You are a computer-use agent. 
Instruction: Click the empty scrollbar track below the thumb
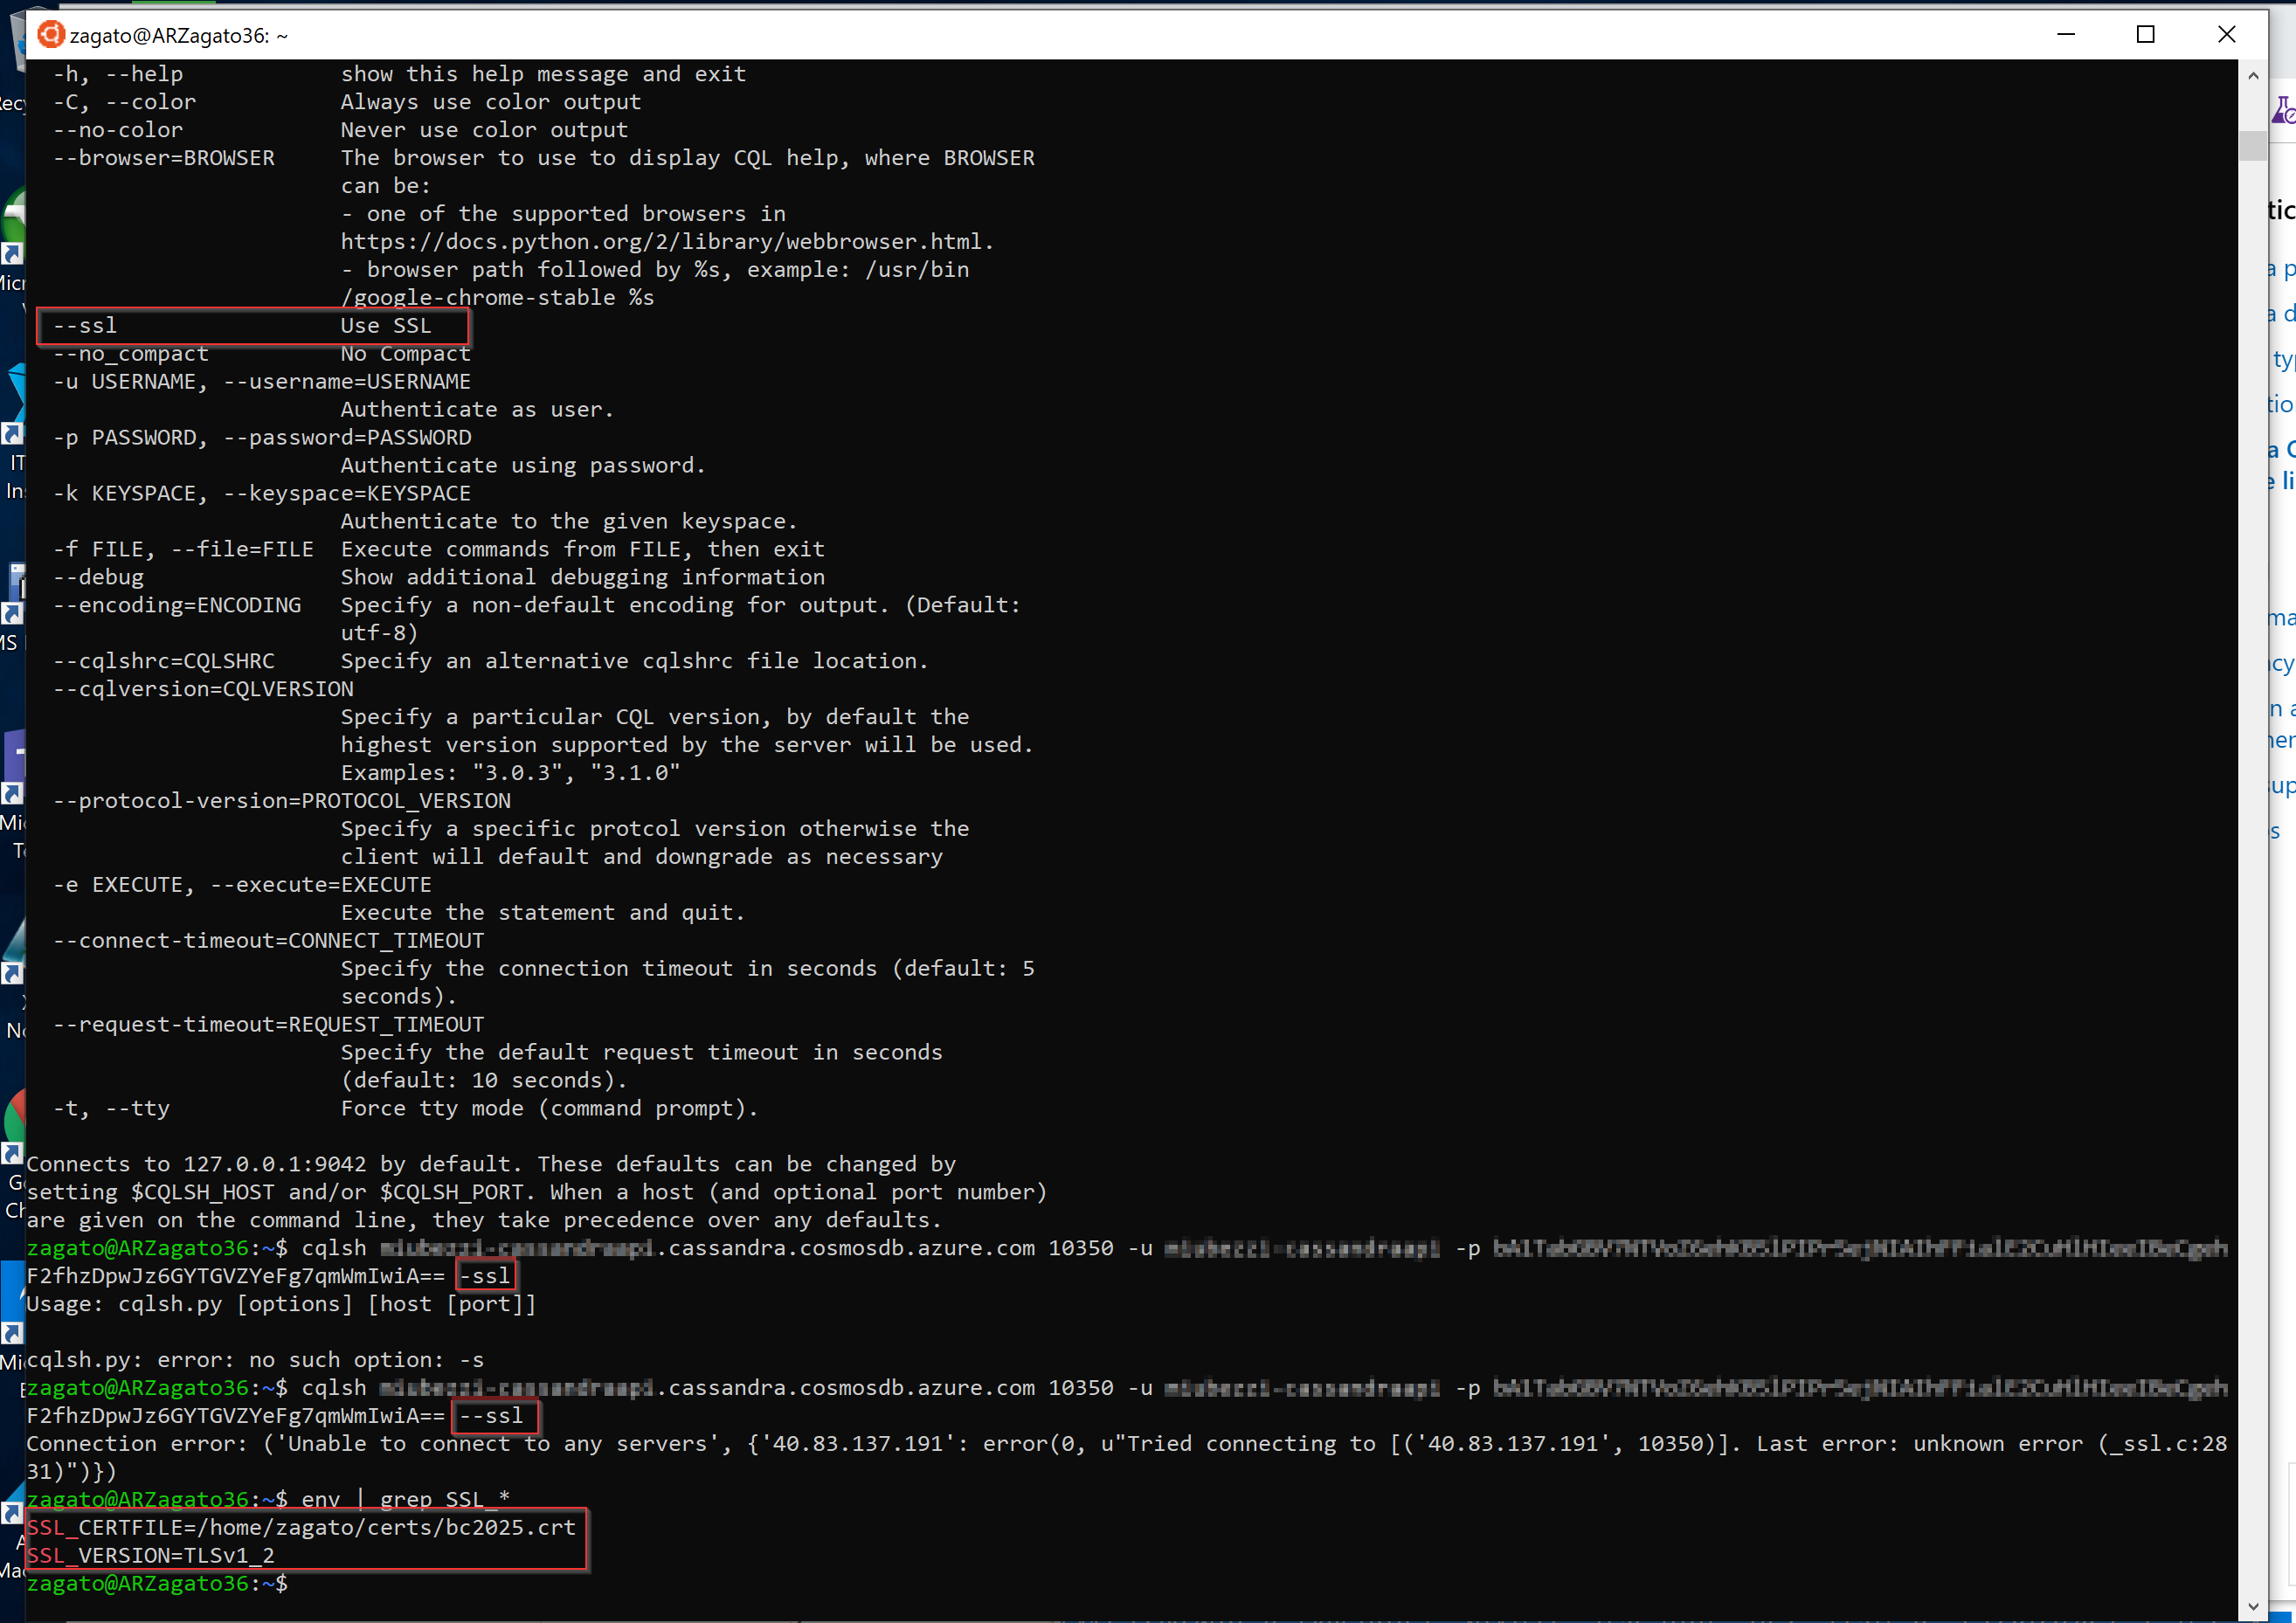click(x=2252, y=800)
